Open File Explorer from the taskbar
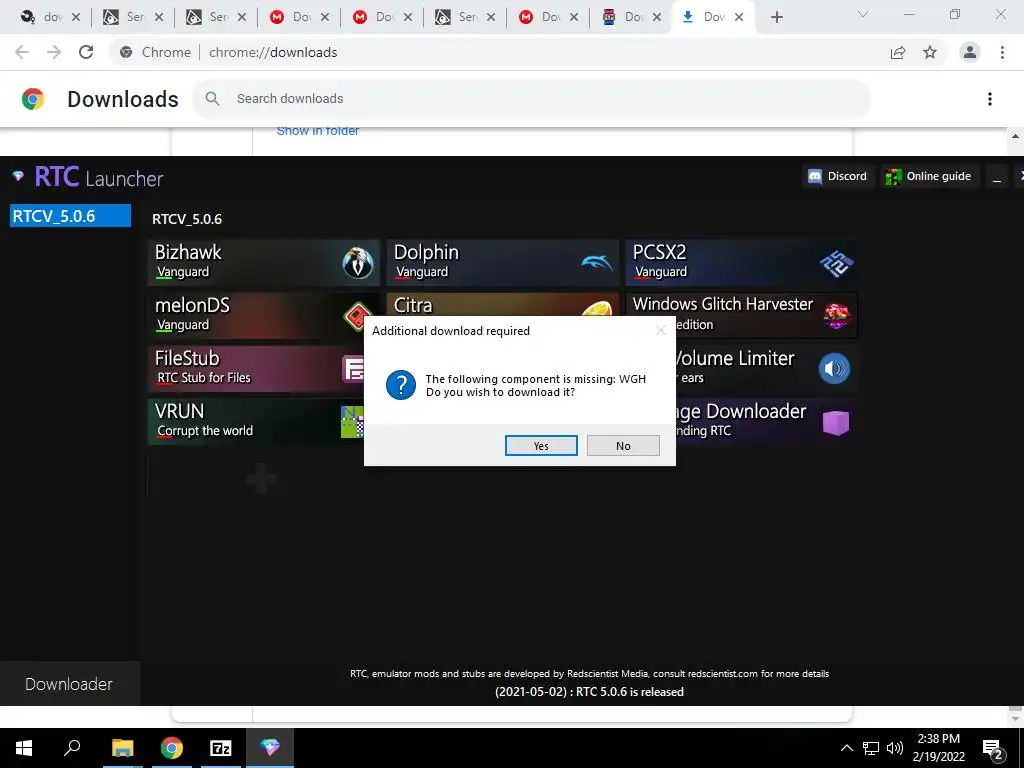 (x=122, y=748)
